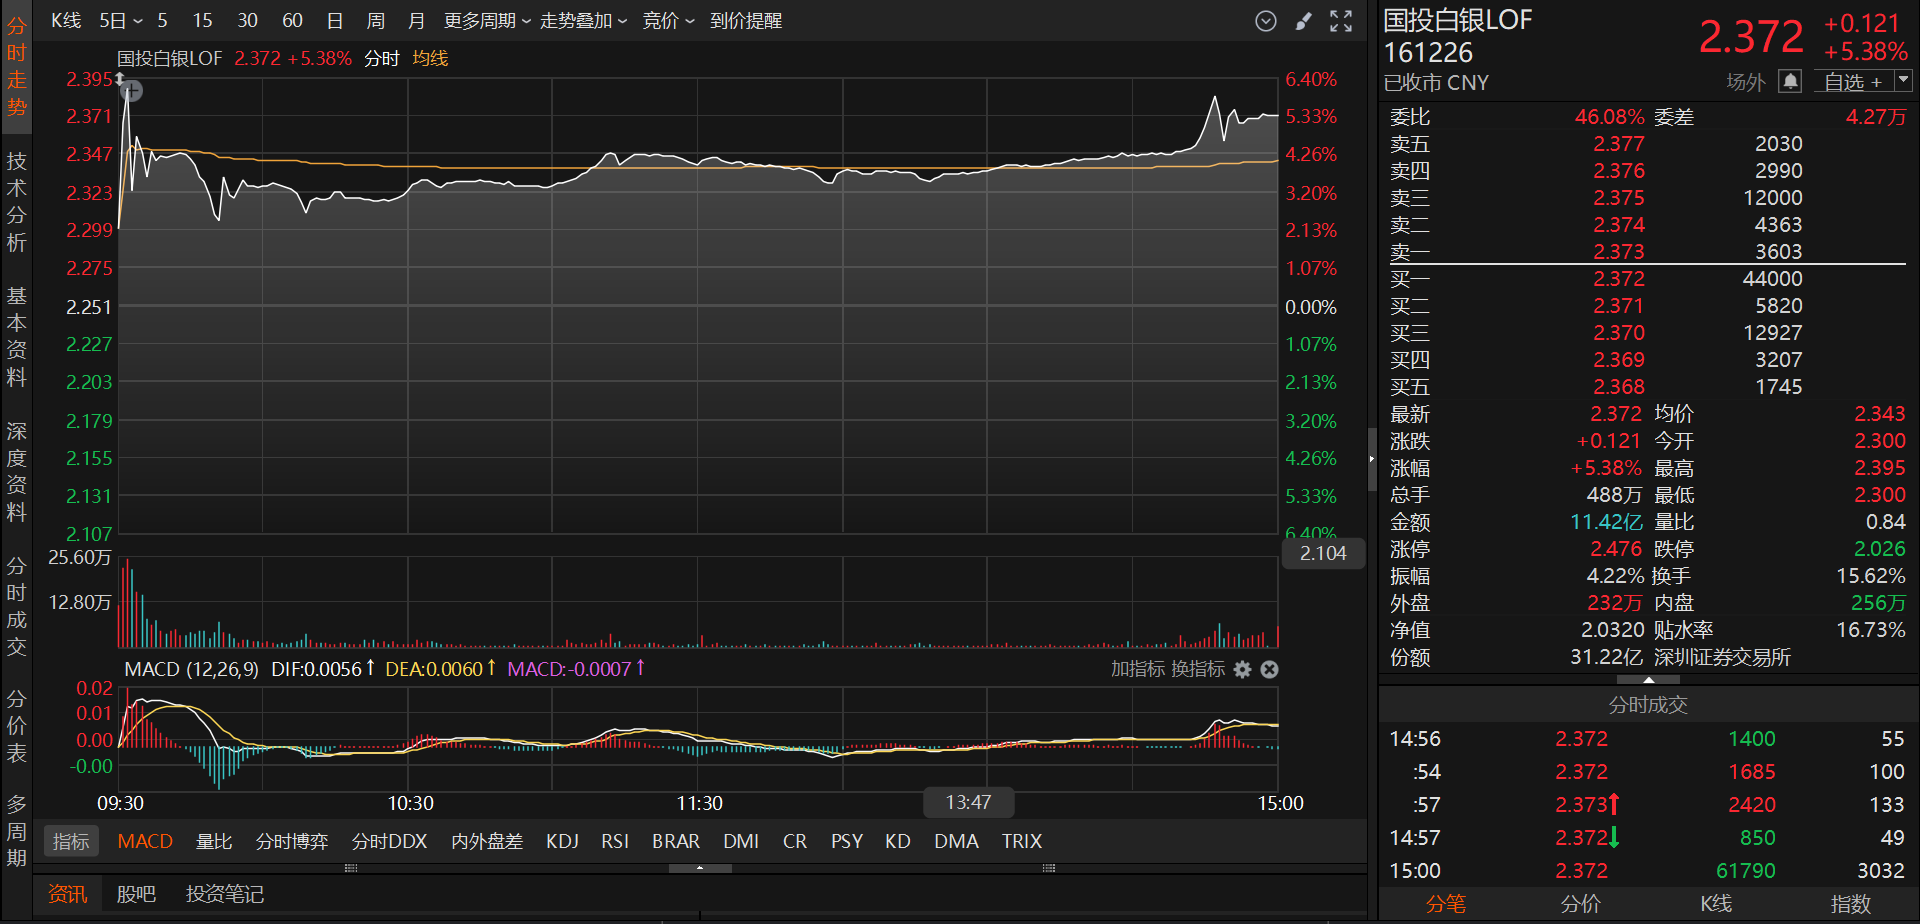This screenshot has height=924, width=1920.
Task: Toggle the 均线 average line legend
Action: (430, 59)
